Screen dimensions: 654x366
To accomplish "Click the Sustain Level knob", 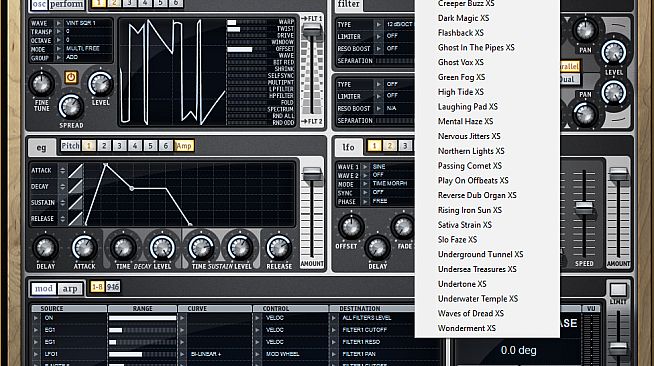I will tap(240, 248).
